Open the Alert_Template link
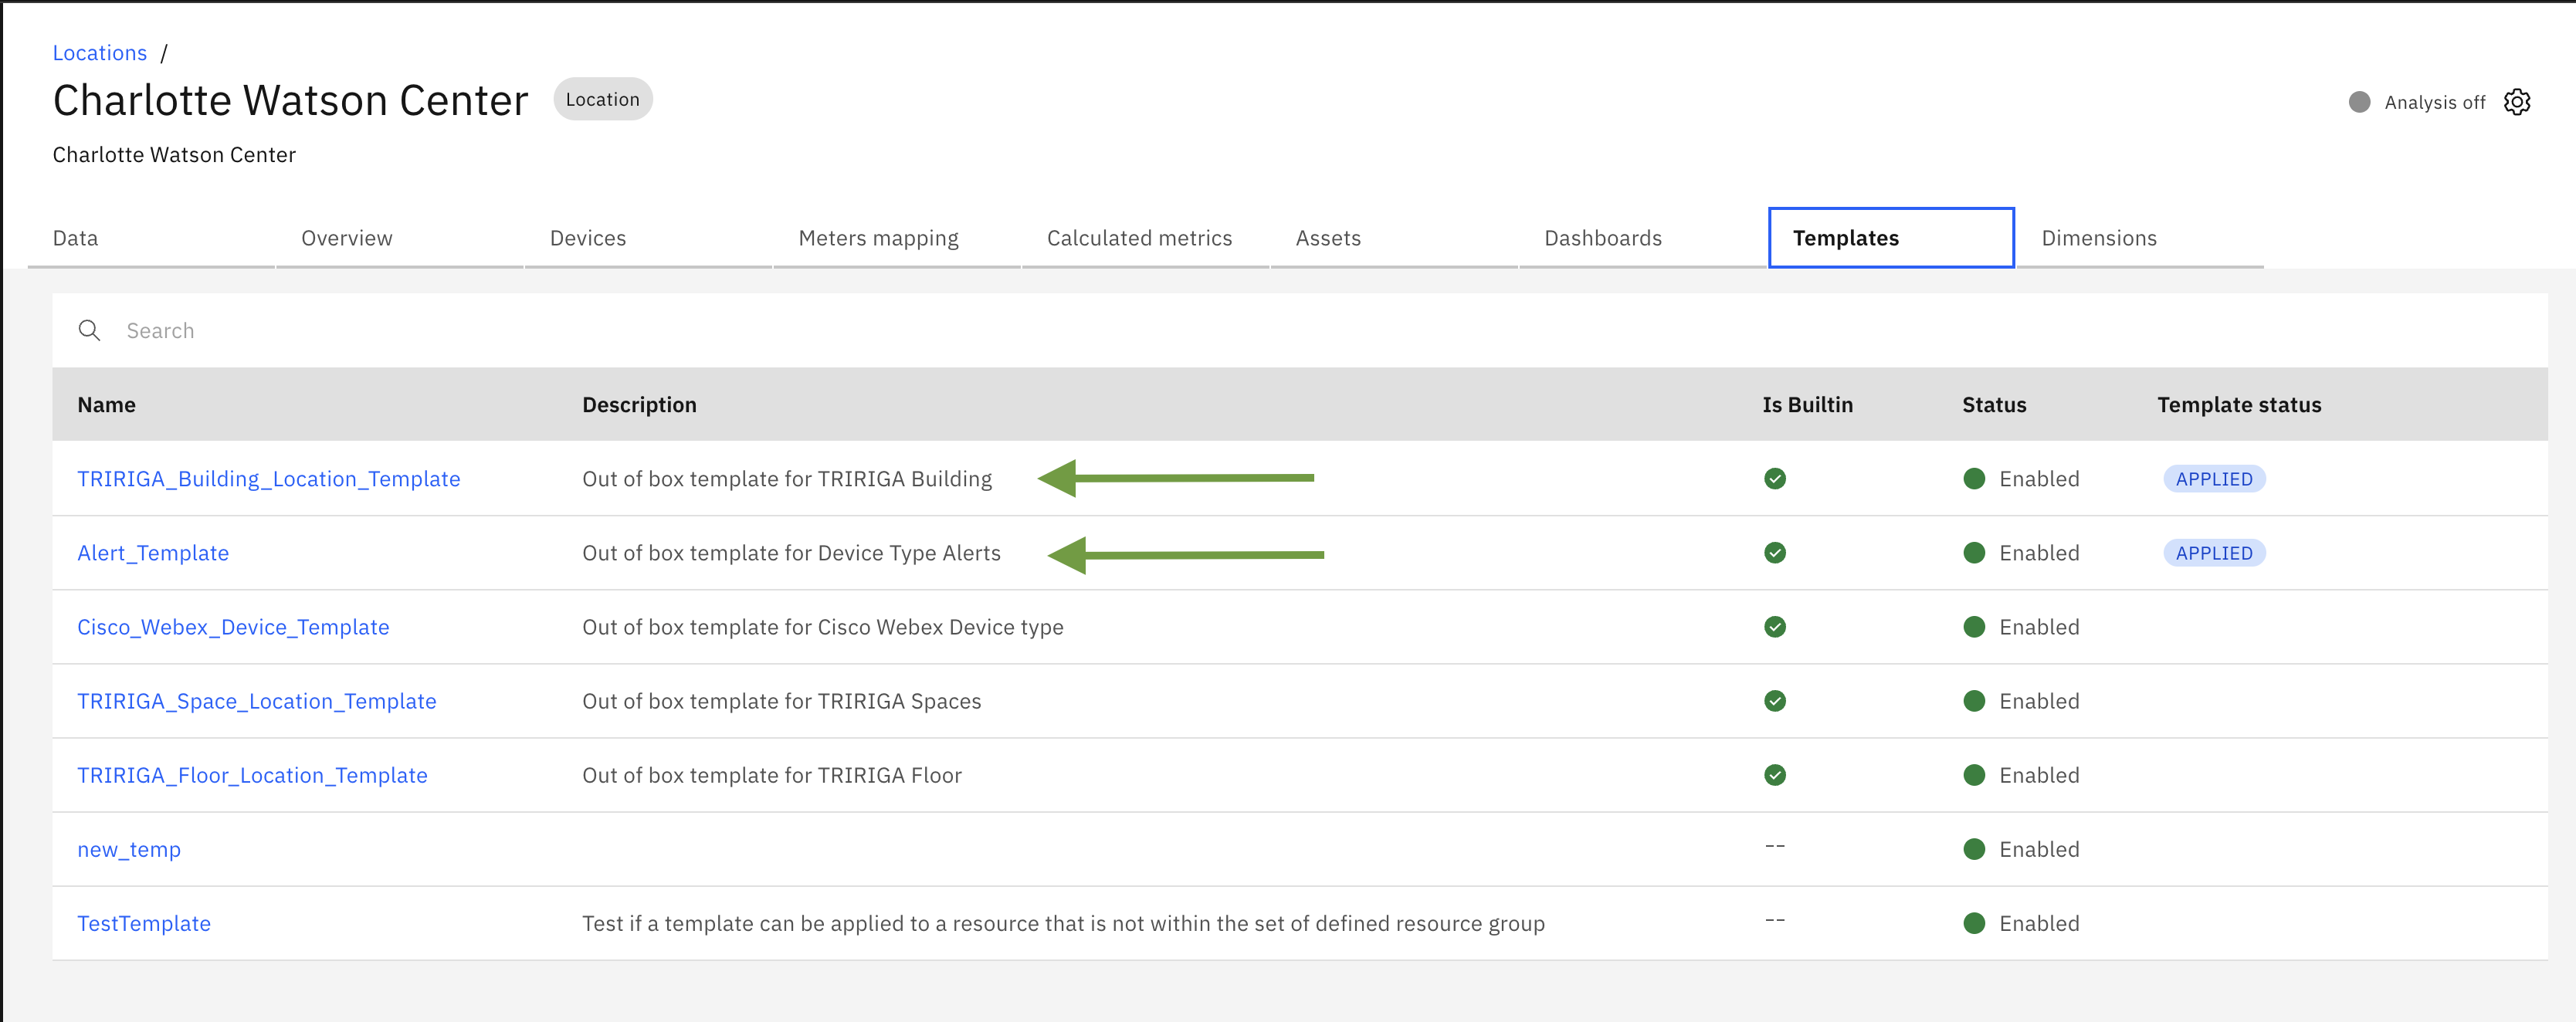Screen dimensions: 2576x1022 coord(153,553)
